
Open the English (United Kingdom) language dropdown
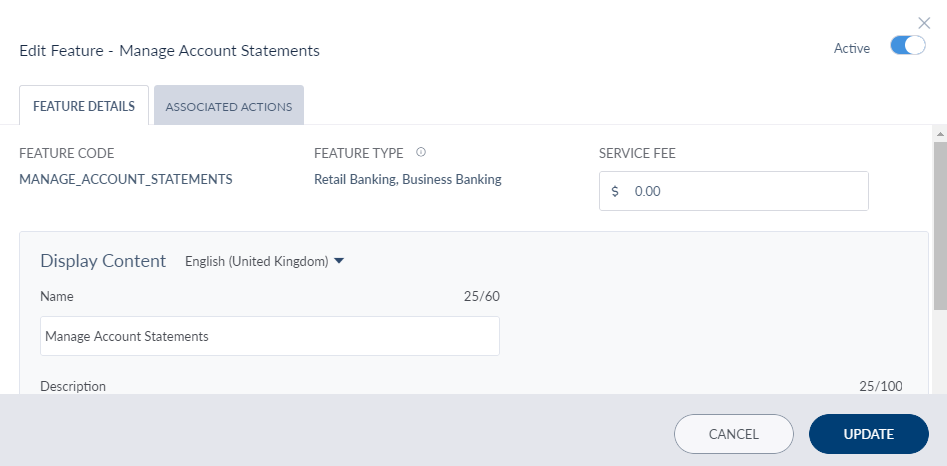point(265,261)
